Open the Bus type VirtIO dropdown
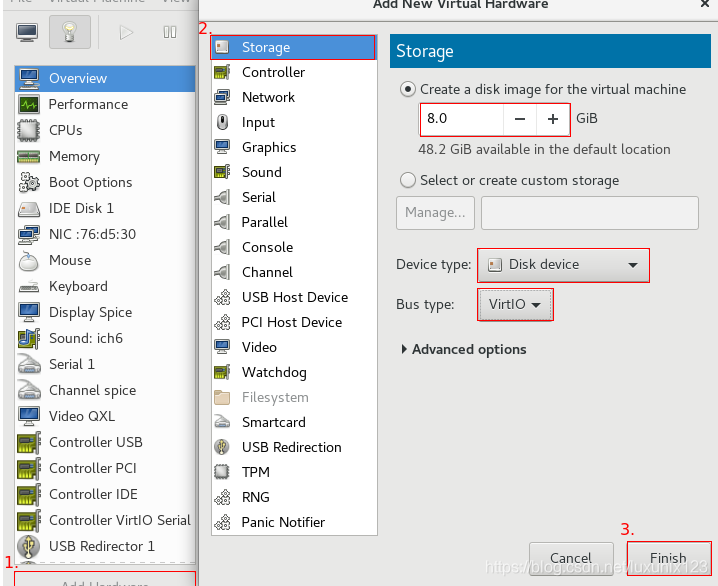The height and width of the screenshot is (586, 718). point(515,304)
